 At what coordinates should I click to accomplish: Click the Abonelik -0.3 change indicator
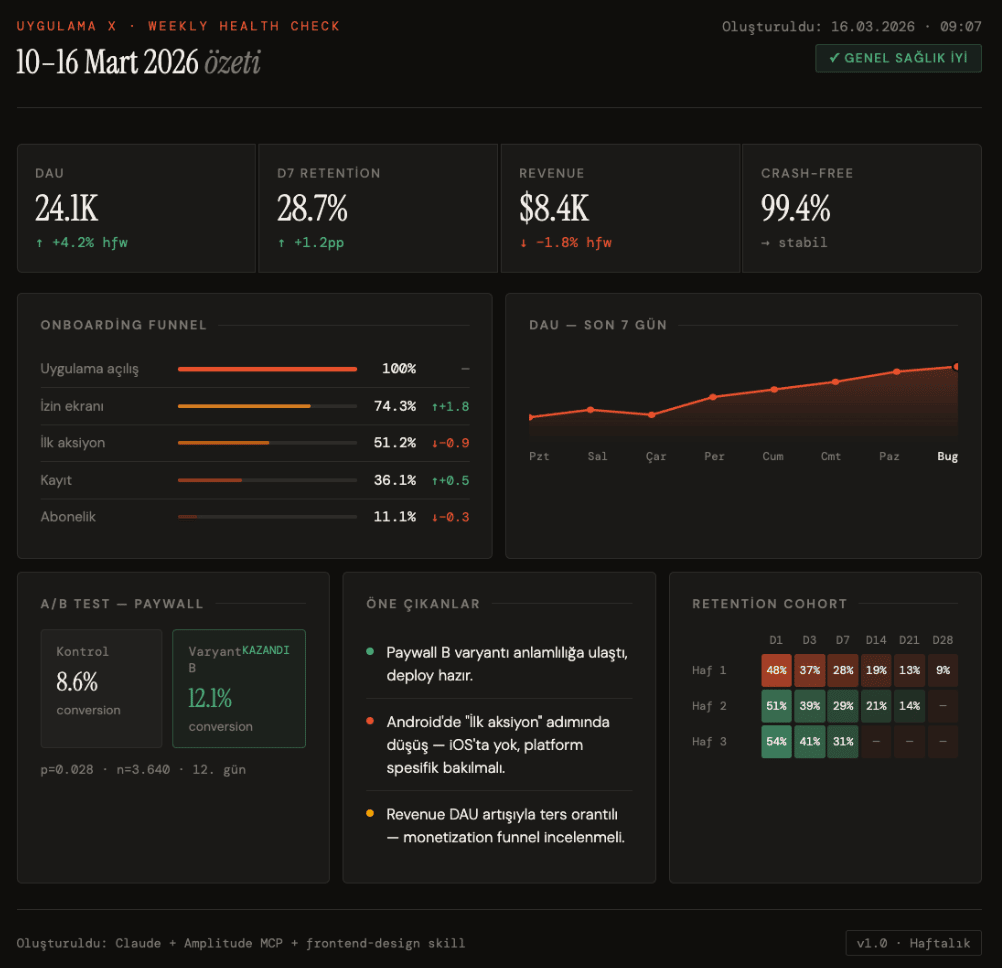pos(450,517)
